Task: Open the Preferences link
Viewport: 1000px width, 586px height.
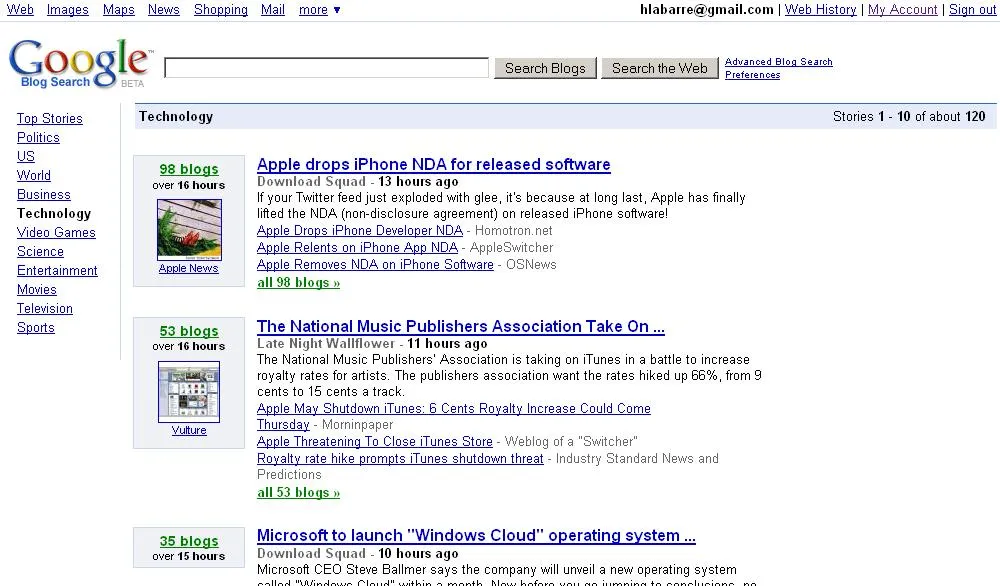Action: [753, 75]
